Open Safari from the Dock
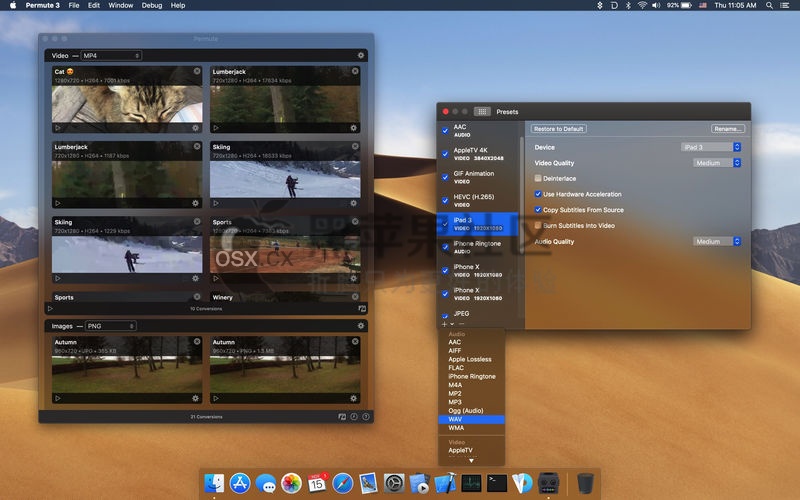Viewport: 800px width, 500px height. [342, 483]
